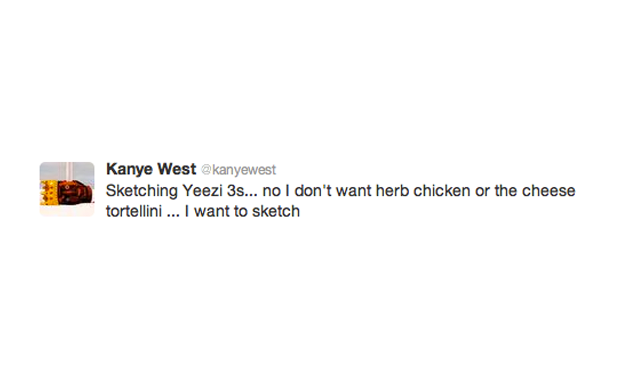
Task: Open the Kanye West profile avatar
Action: tap(67, 189)
